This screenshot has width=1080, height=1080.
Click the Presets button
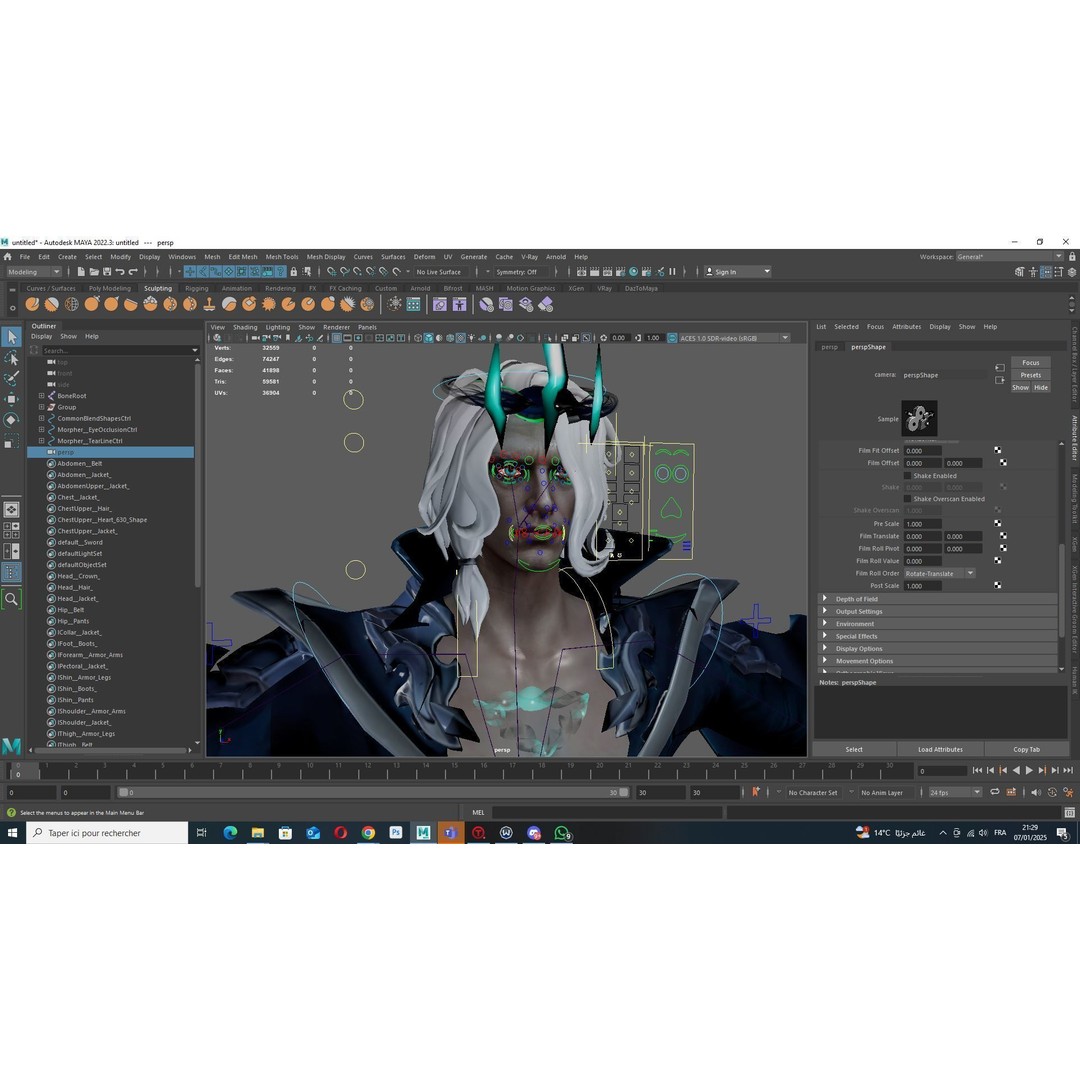coord(1030,375)
